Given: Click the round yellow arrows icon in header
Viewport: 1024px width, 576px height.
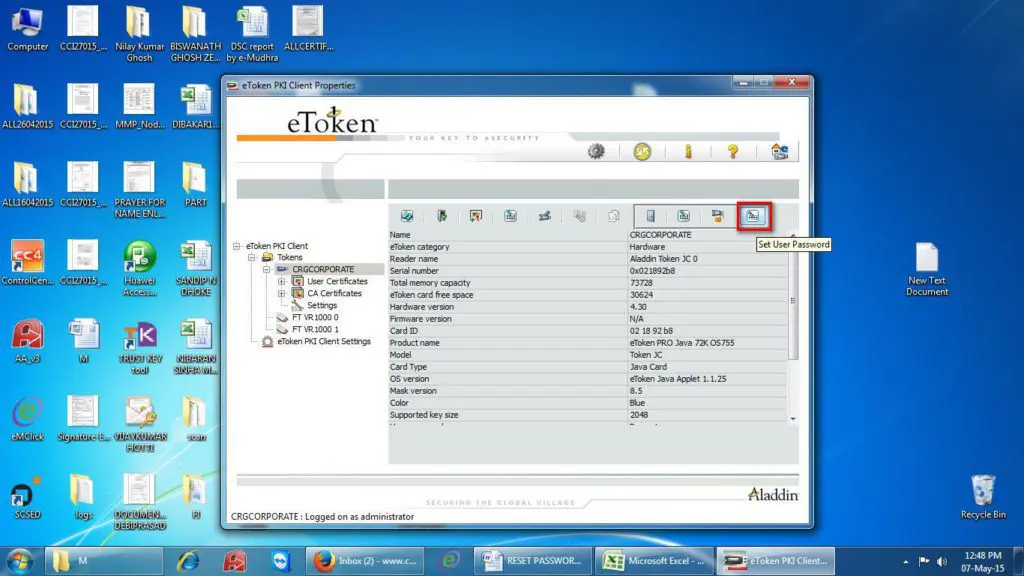Looking at the screenshot, I should tap(642, 152).
